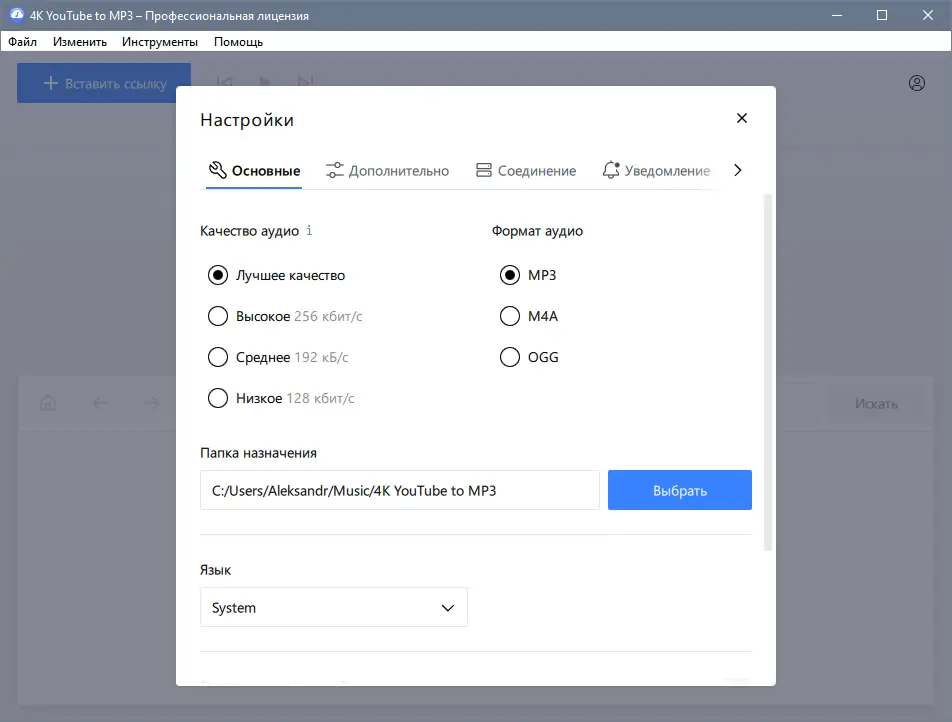Click the 4K YouTube to MP3 app icon

[16, 15]
